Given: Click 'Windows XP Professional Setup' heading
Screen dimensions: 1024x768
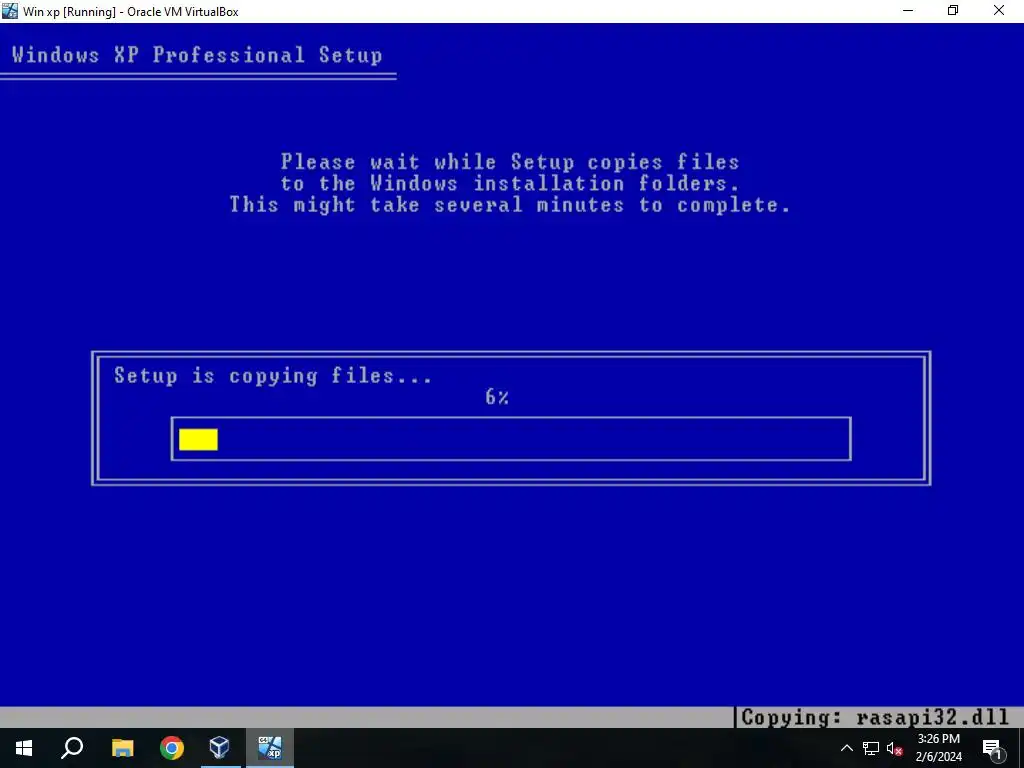Looking at the screenshot, I should click(x=197, y=55).
